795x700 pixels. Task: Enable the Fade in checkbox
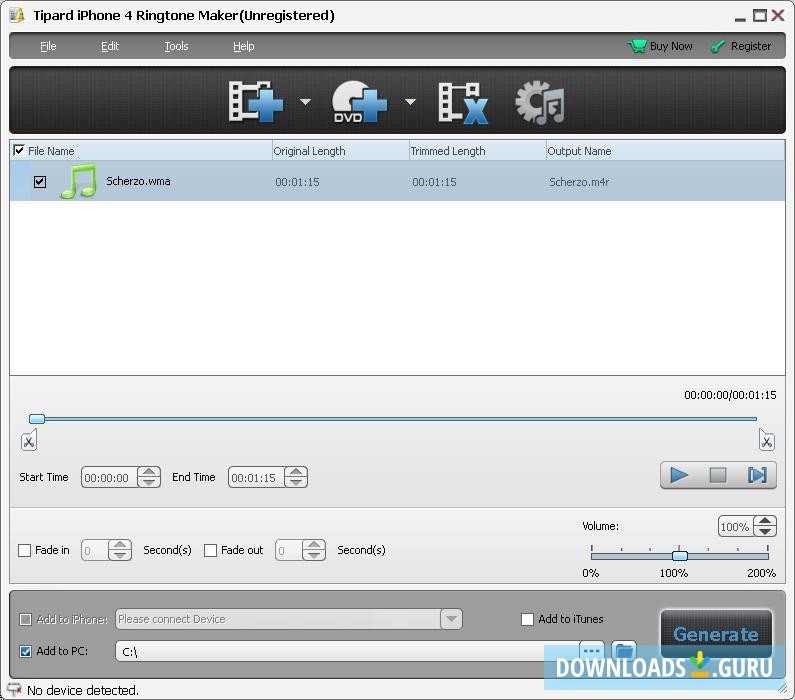24,550
